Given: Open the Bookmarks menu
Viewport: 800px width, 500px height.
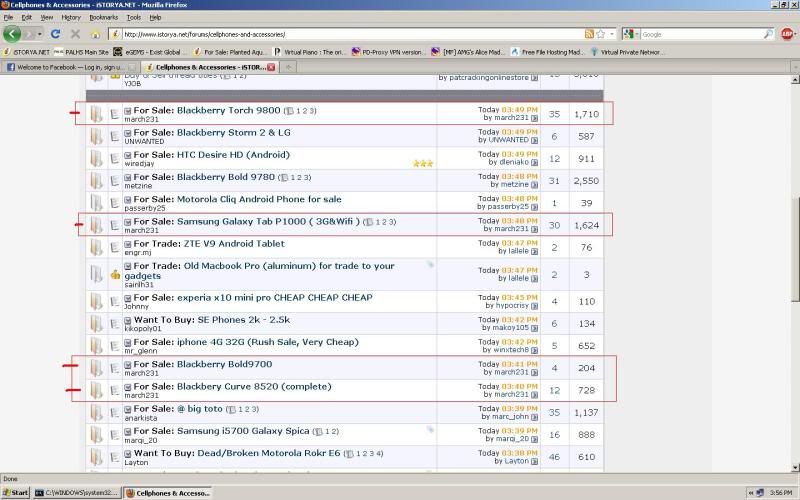Looking at the screenshot, I should (x=103, y=17).
